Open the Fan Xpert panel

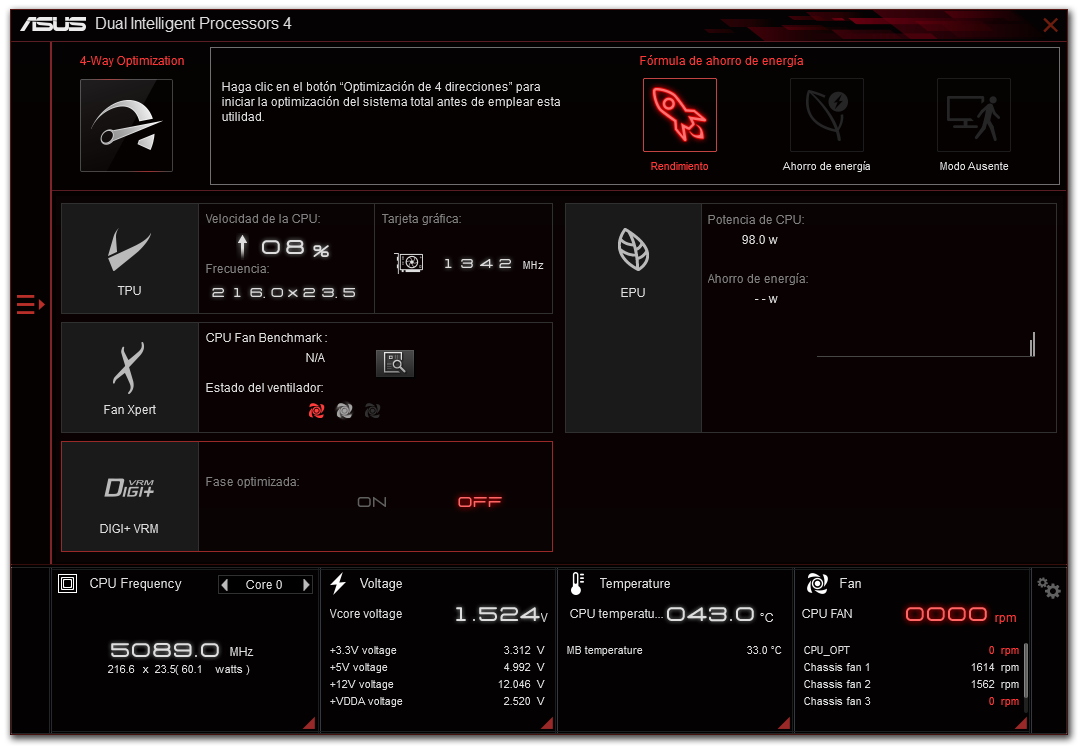(x=130, y=378)
